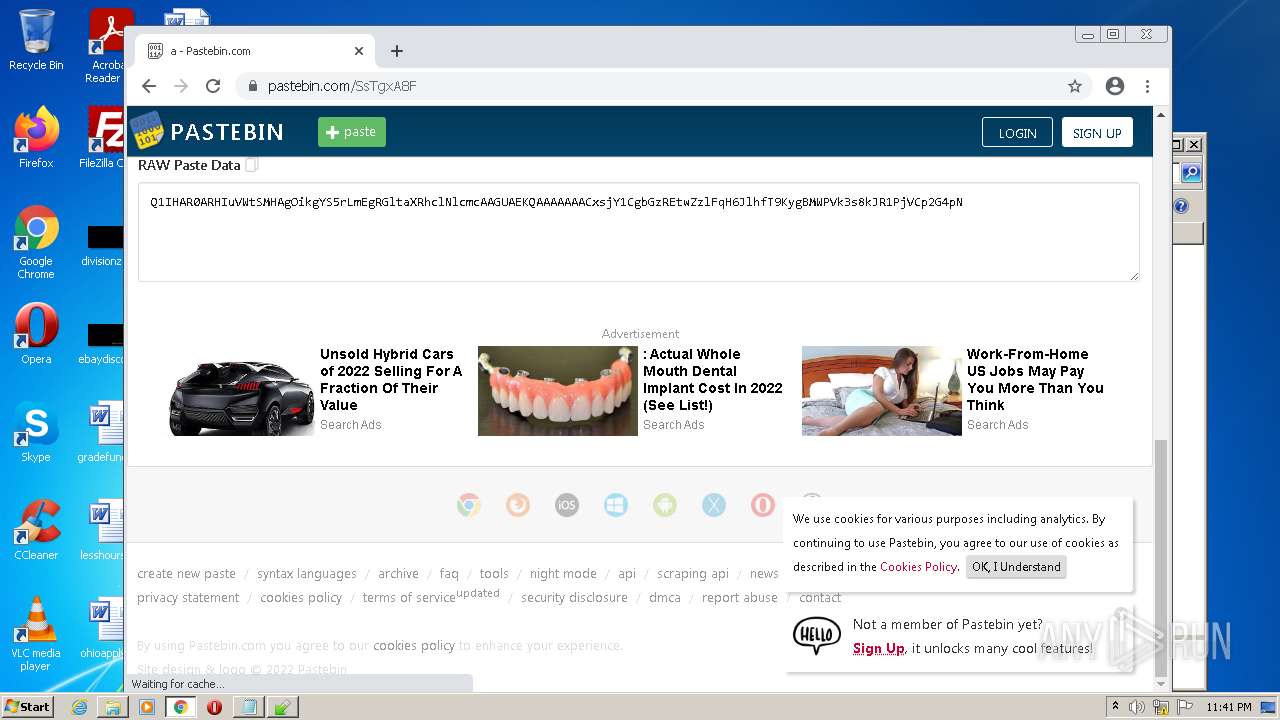
Task: Click the iOS app icon in footer
Action: click(x=567, y=505)
